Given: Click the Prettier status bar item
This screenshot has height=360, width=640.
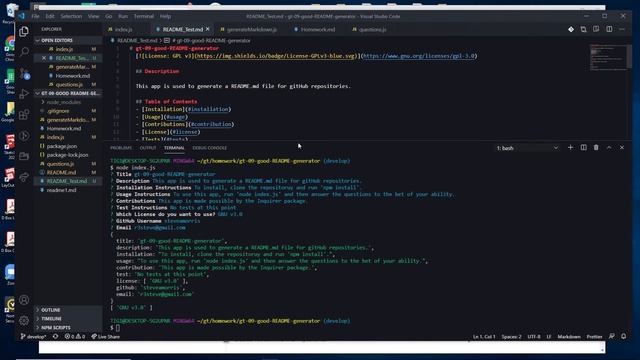Looking at the screenshot, I should click(x=594, y=337).
